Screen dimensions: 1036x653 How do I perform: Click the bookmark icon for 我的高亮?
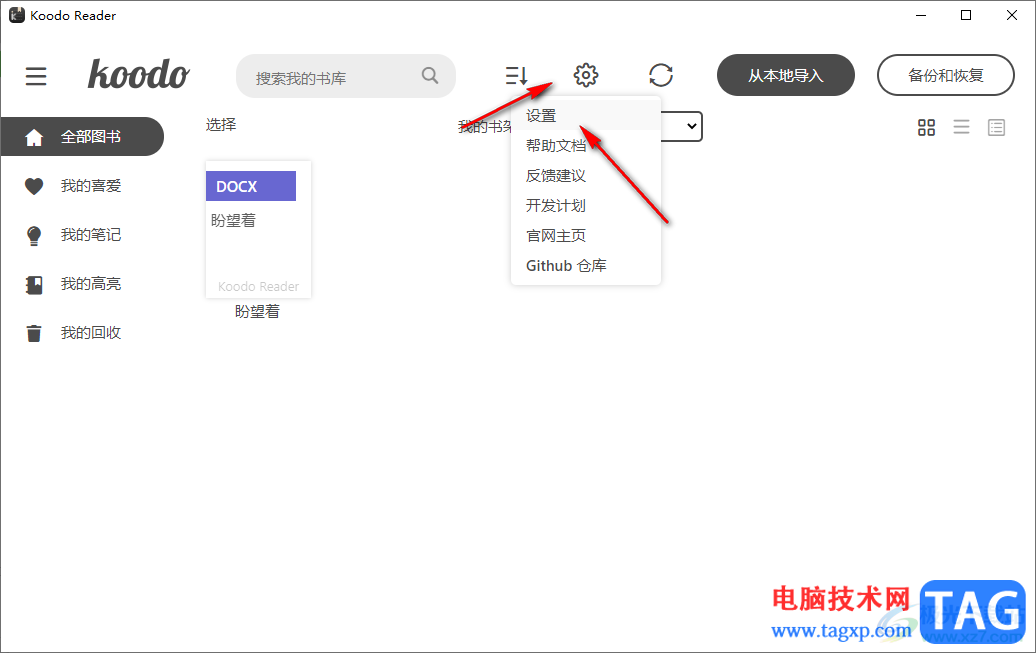pyautogui.click(x=34, y=285)
